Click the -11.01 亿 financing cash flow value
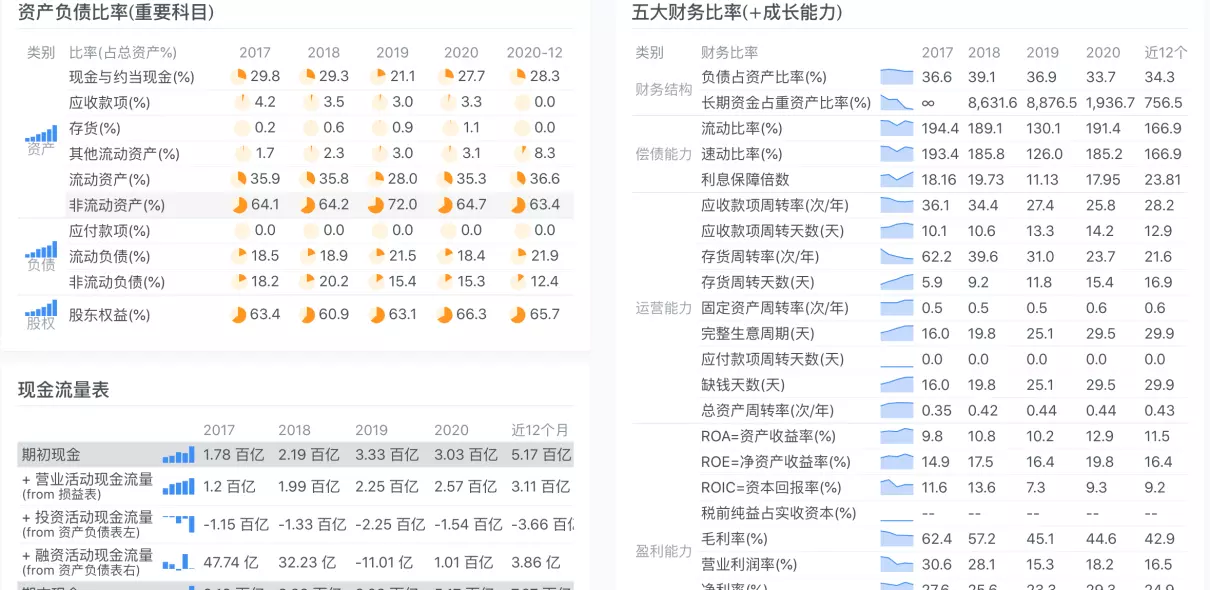This screenshot has height=590, width=1210. click(384, 562)
